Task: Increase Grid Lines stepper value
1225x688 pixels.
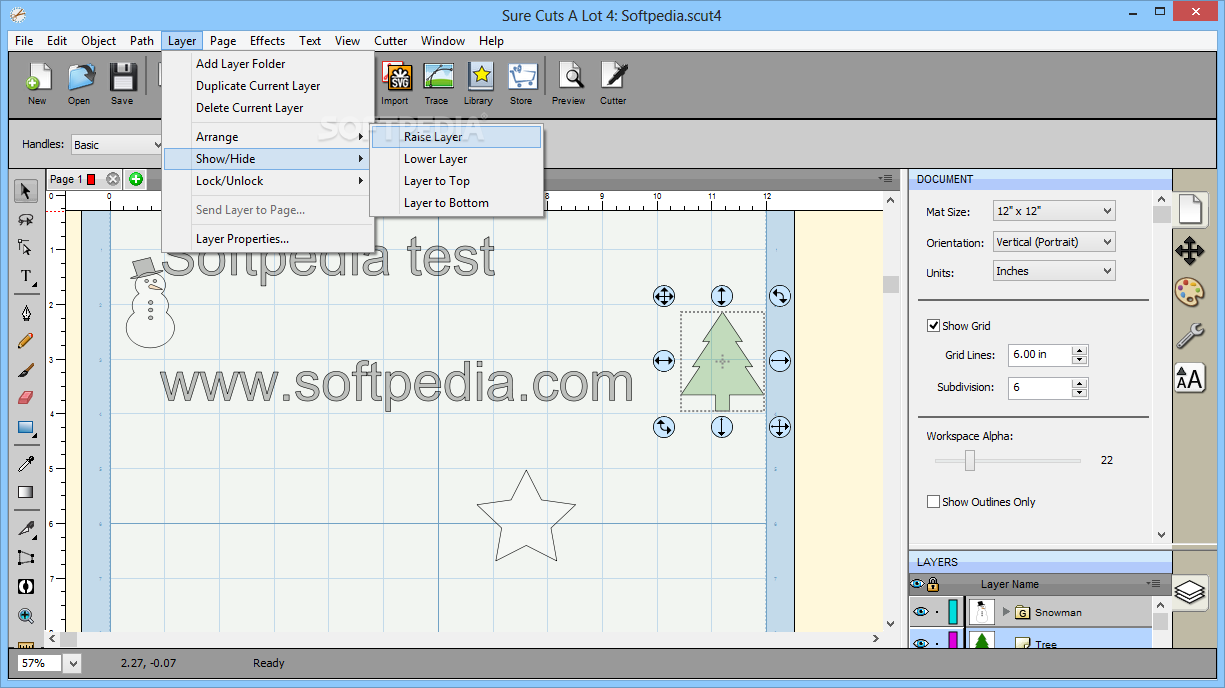Action: point(1079,350)
